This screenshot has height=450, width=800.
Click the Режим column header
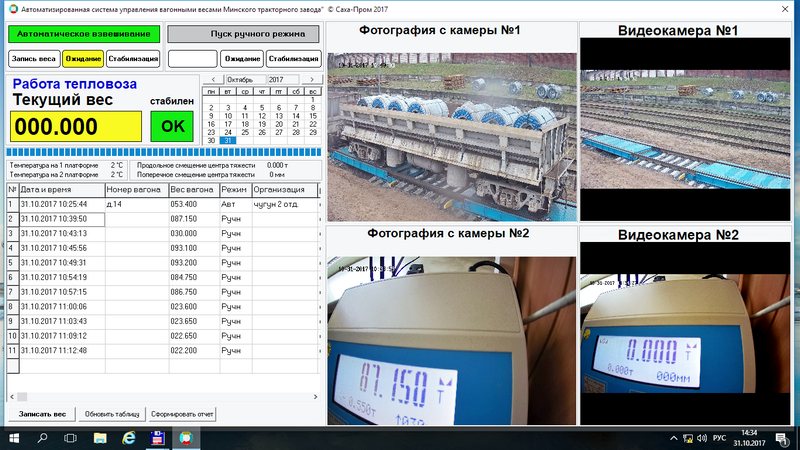235,190
